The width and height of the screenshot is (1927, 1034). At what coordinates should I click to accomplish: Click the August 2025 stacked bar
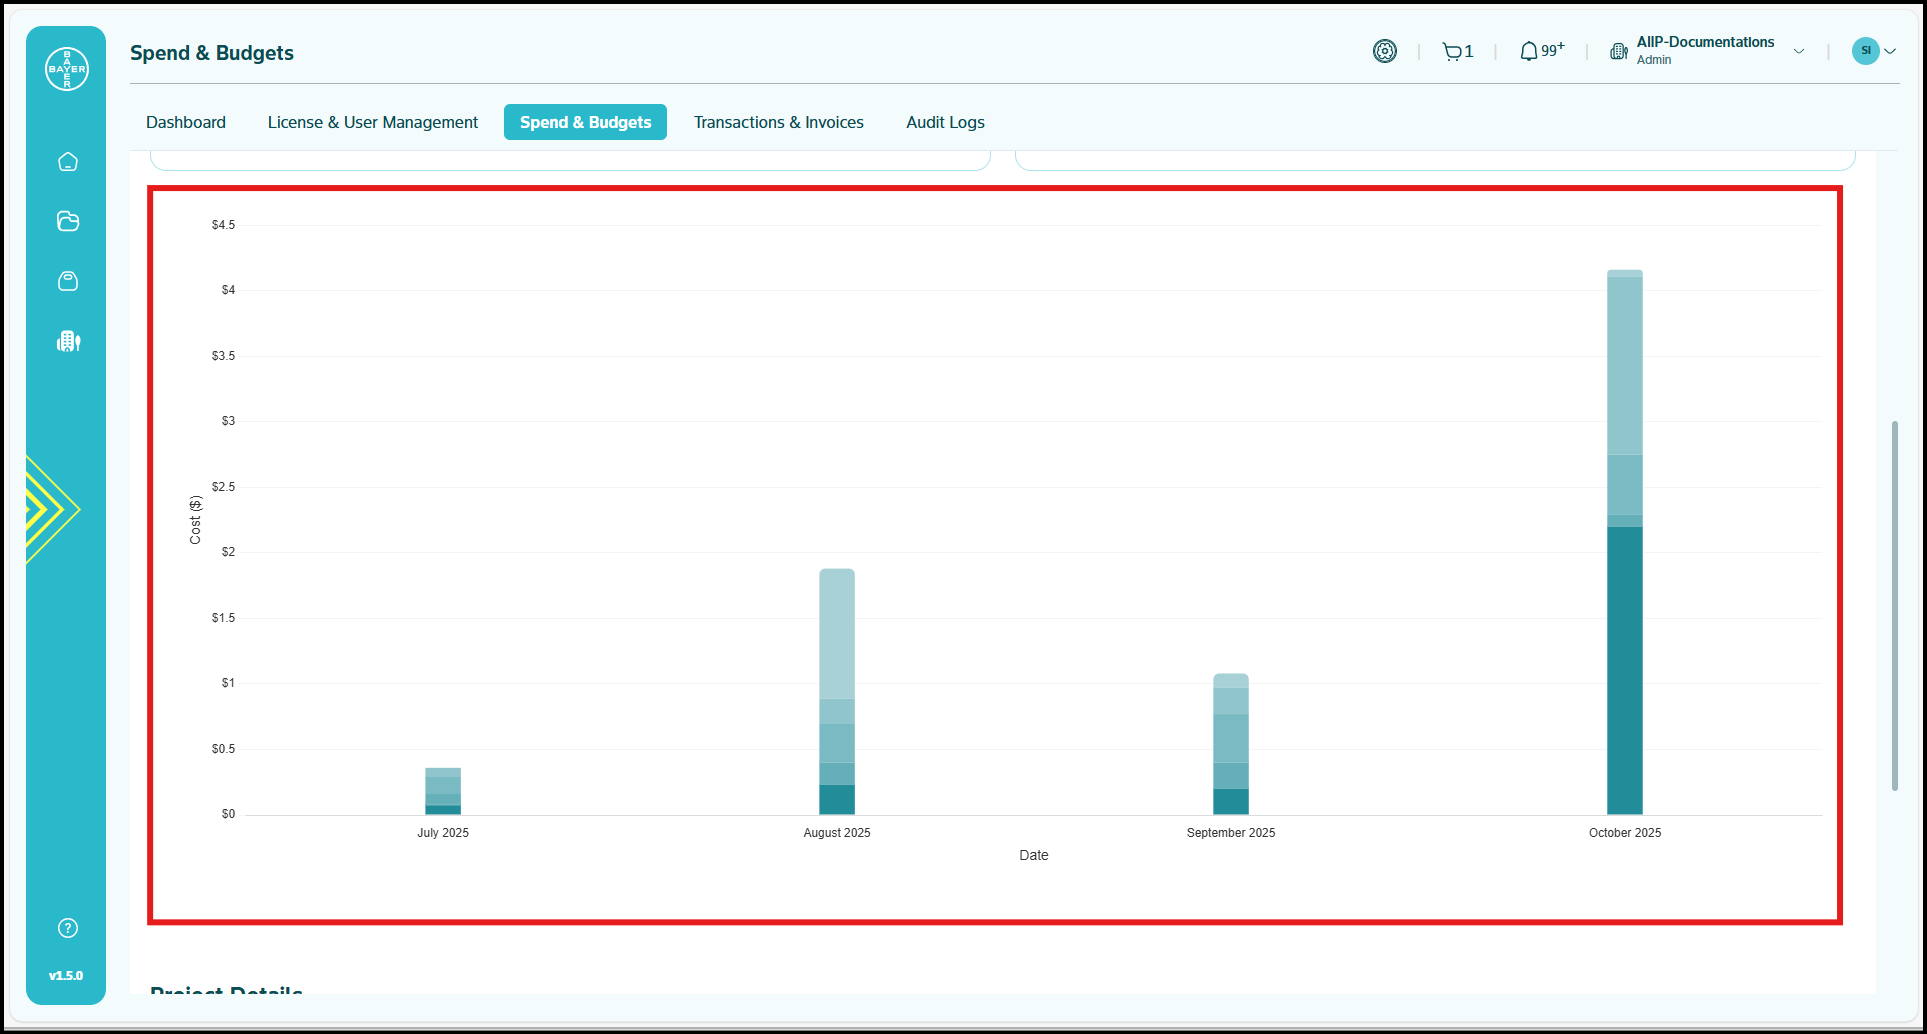tap(837, 690)
